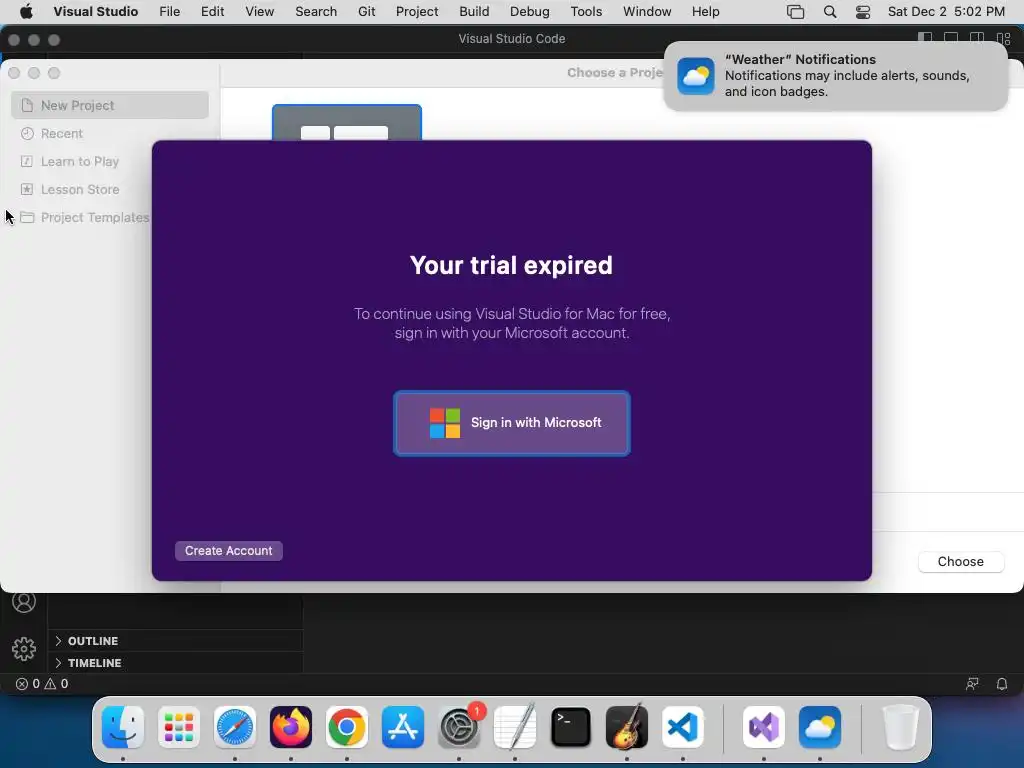The width and height of the screenshot is (1024, 768).
Task: Open the Tools menu
Action: pos(586,12)
